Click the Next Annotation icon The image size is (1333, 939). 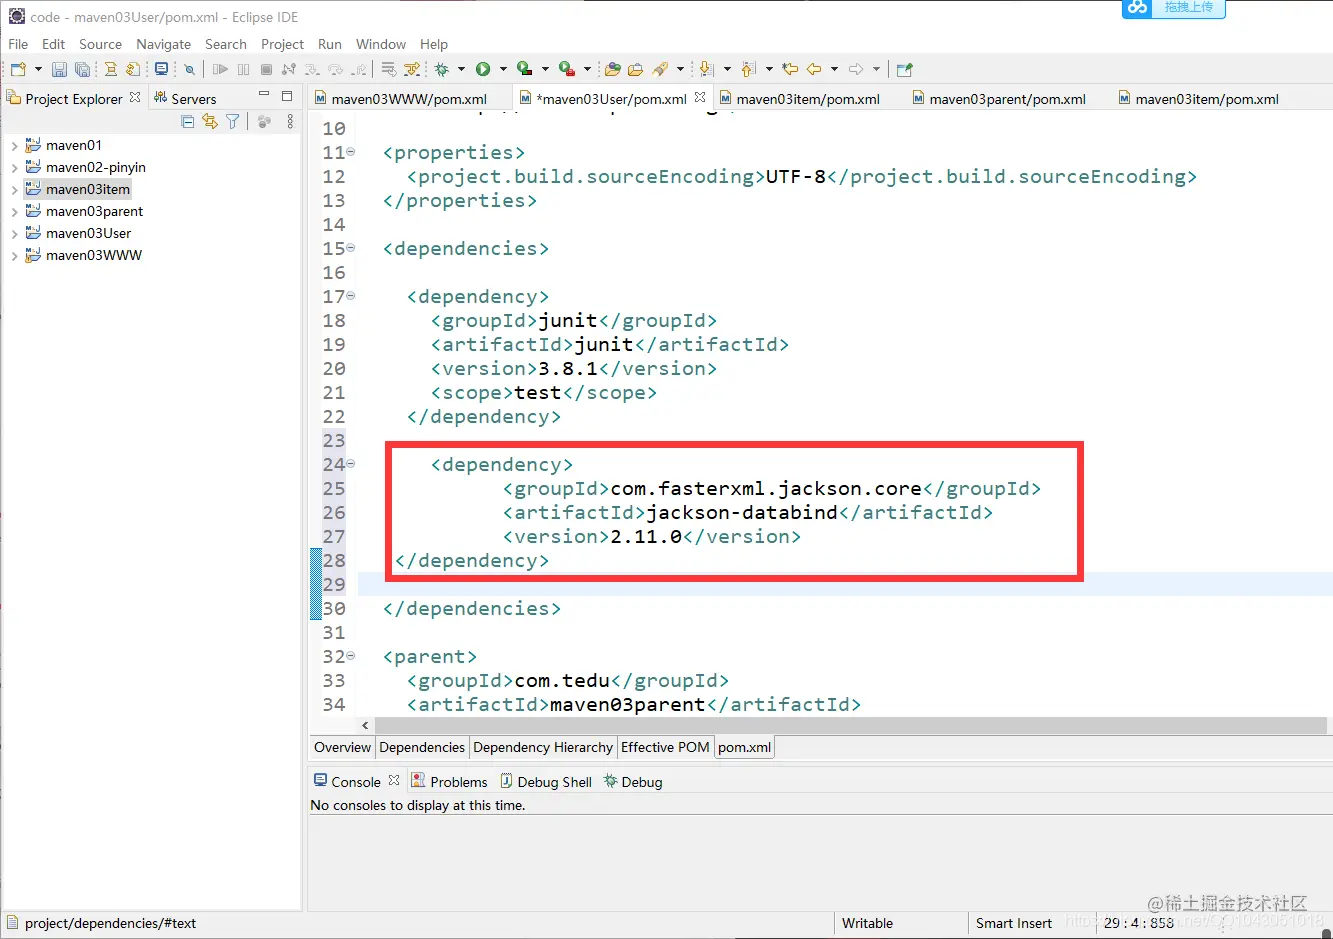tap(706, 69)
